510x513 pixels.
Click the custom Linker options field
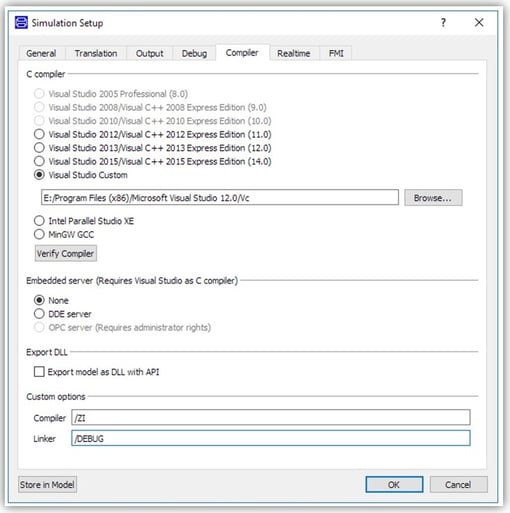(271, 438)
